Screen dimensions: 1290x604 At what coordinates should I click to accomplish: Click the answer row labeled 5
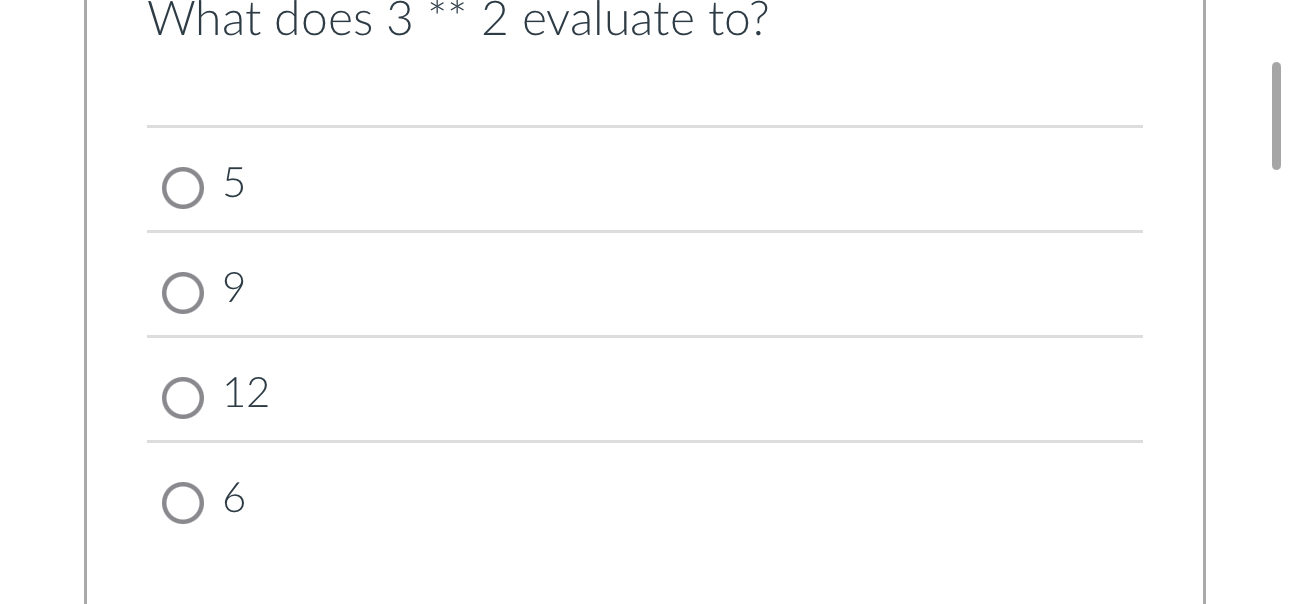500,185
